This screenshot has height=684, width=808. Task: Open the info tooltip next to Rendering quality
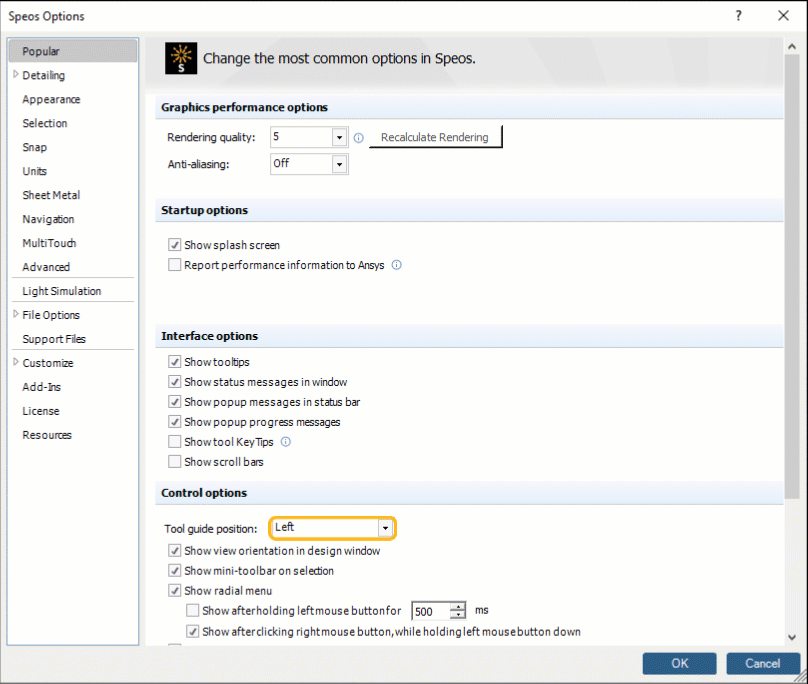coord(358,137)
